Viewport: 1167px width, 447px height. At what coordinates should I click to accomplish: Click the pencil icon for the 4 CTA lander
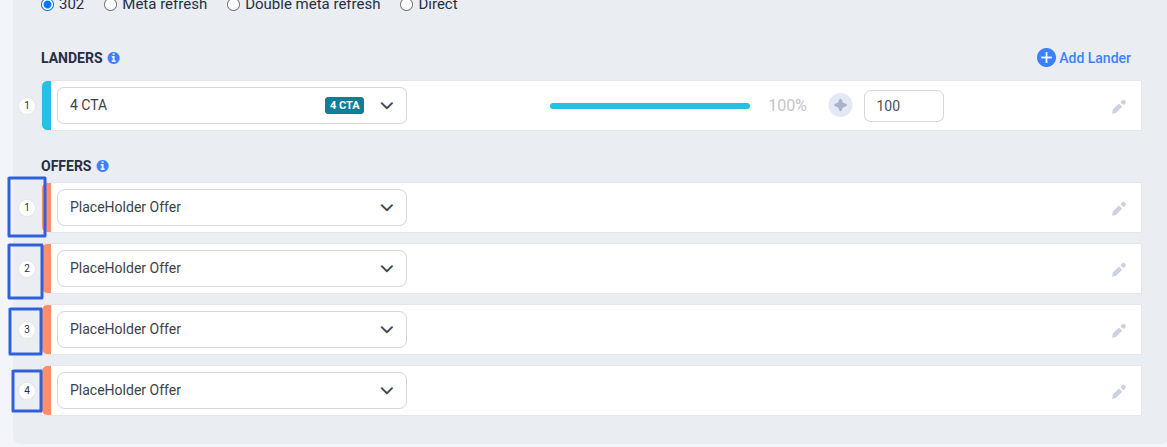1119,106
